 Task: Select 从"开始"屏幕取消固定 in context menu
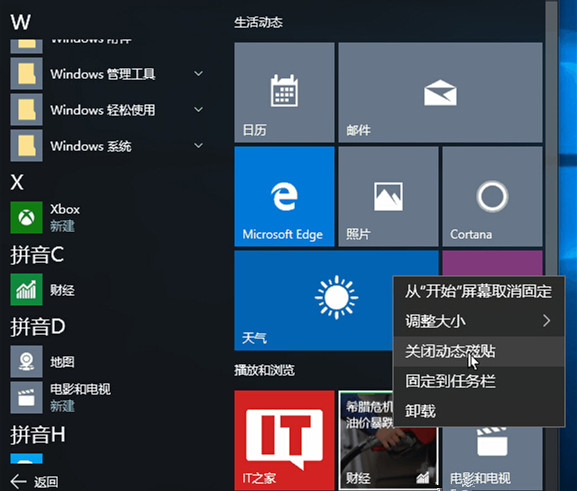coord(479,292)
